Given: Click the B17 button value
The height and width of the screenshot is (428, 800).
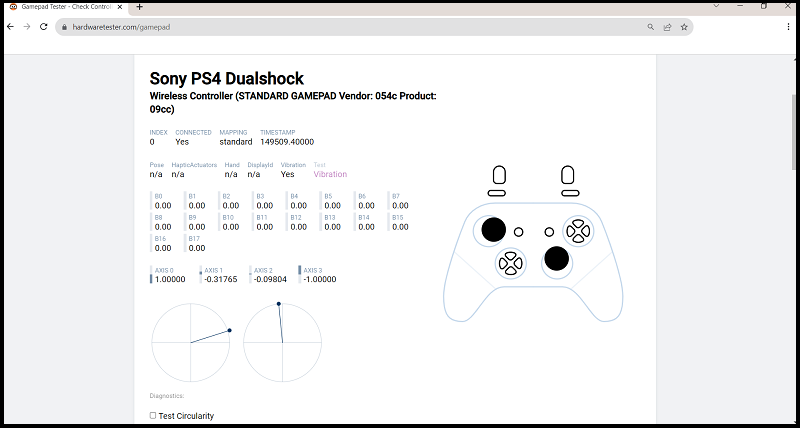Looking at the screenshot, I should [x=197, y=248].
